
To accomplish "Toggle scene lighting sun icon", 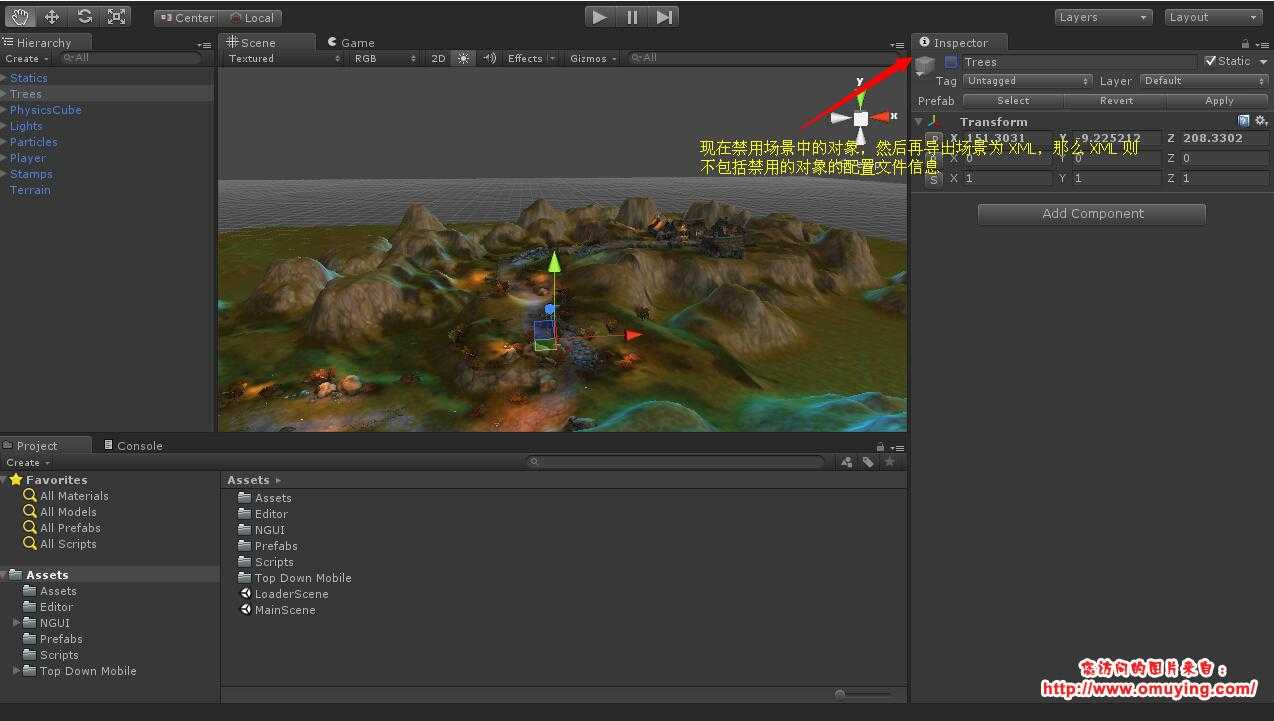I will 463,58.
